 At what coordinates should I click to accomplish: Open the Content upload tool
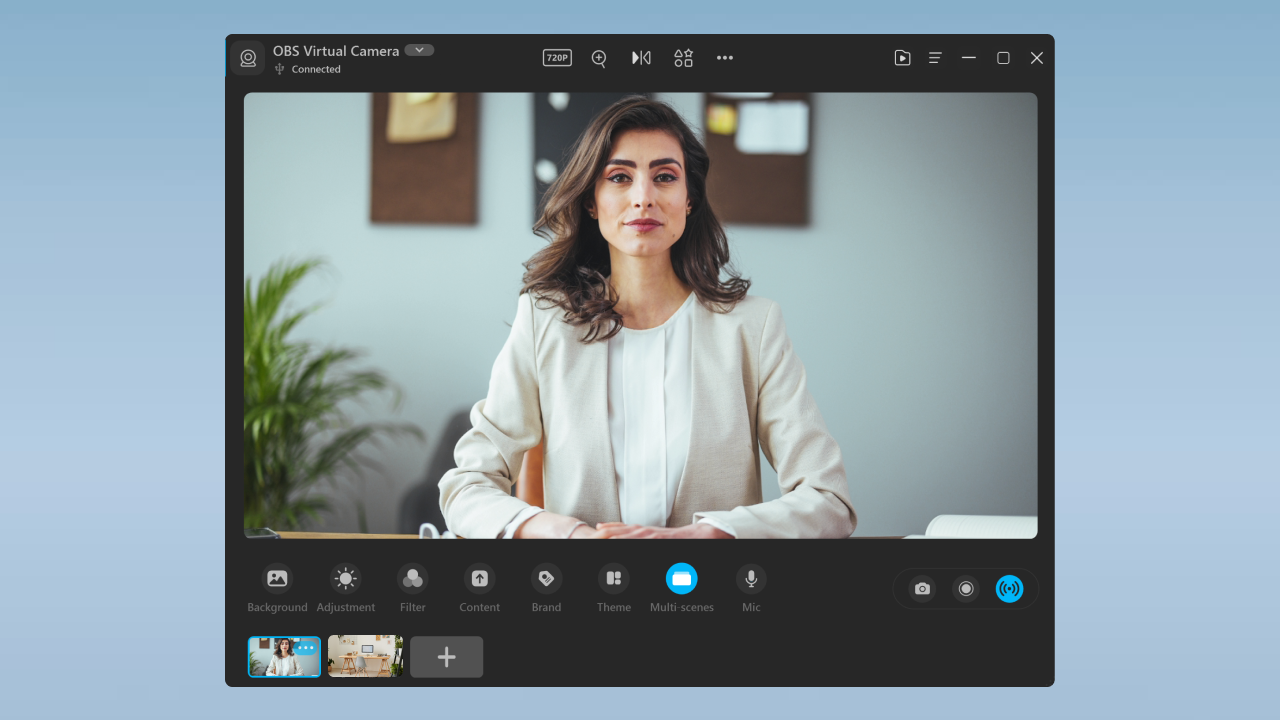click(x=479, y=579)
